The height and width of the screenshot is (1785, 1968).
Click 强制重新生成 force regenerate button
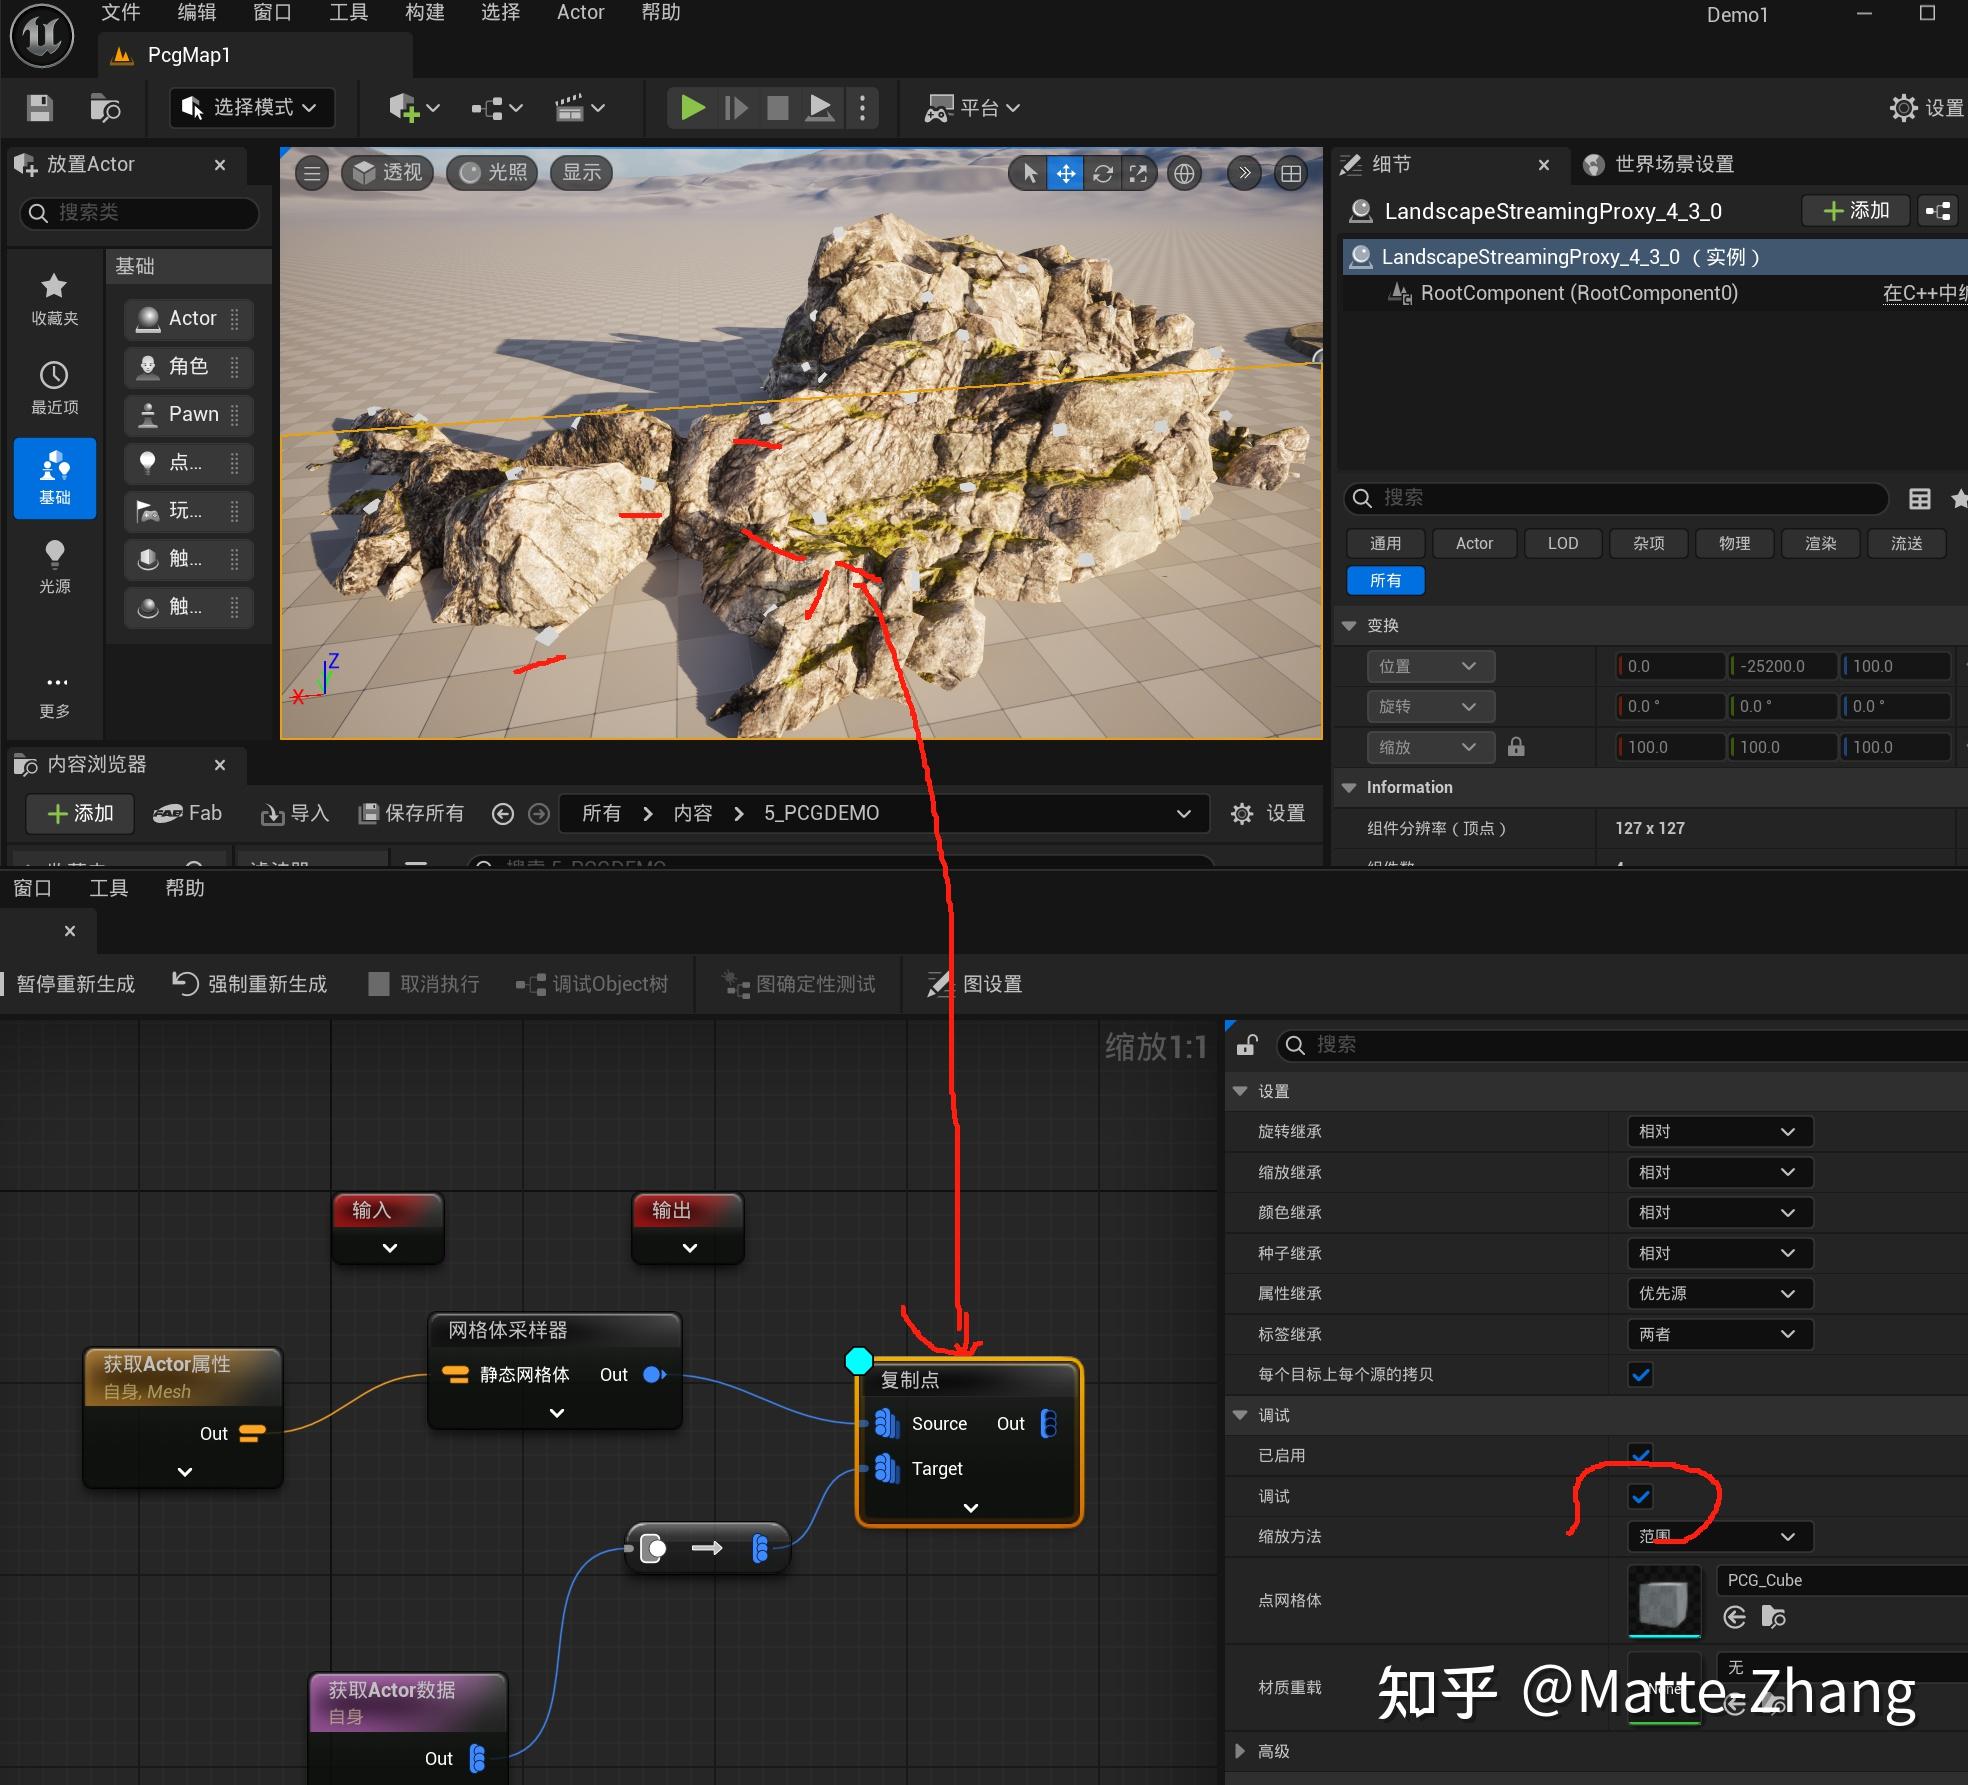(x=250, y=984)
